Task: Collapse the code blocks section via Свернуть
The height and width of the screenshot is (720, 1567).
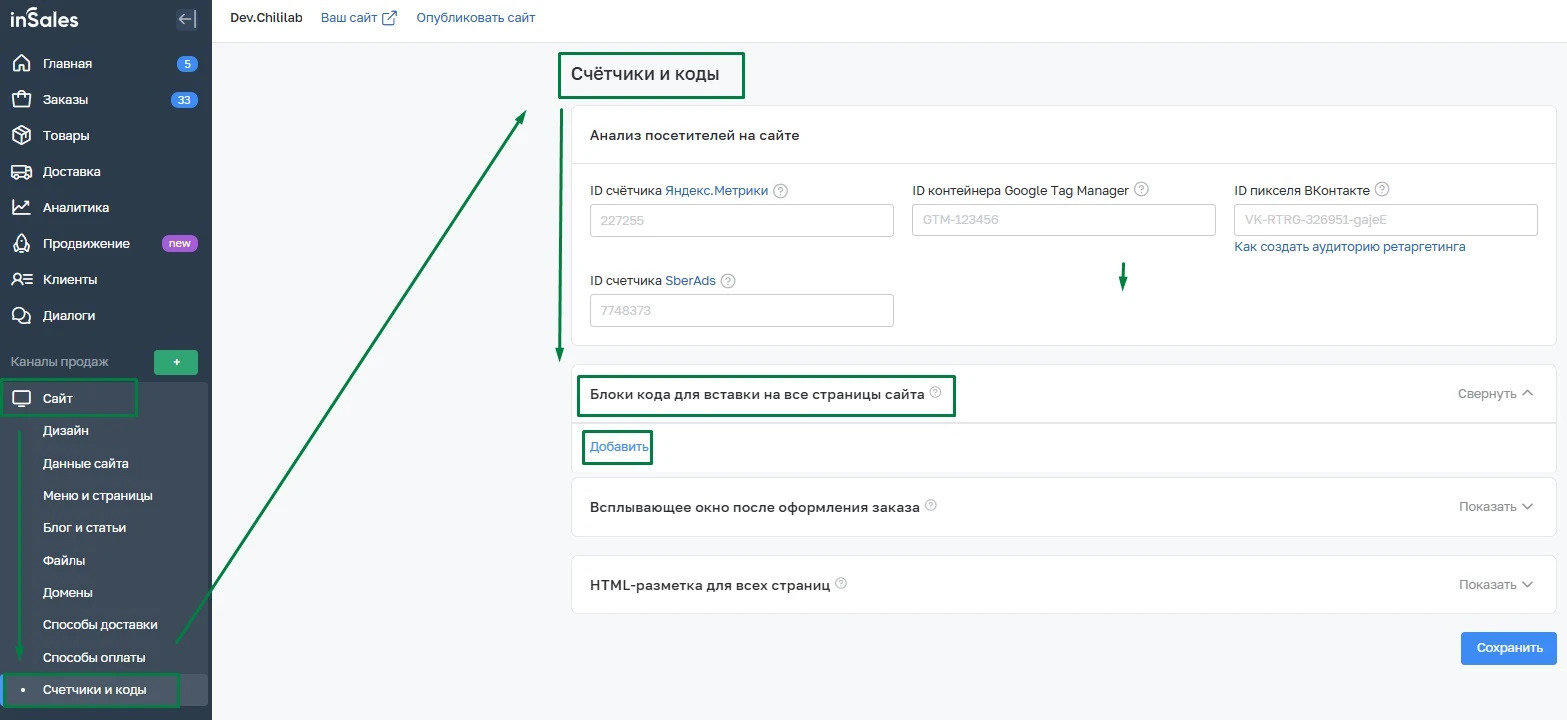Action: 1495,394
